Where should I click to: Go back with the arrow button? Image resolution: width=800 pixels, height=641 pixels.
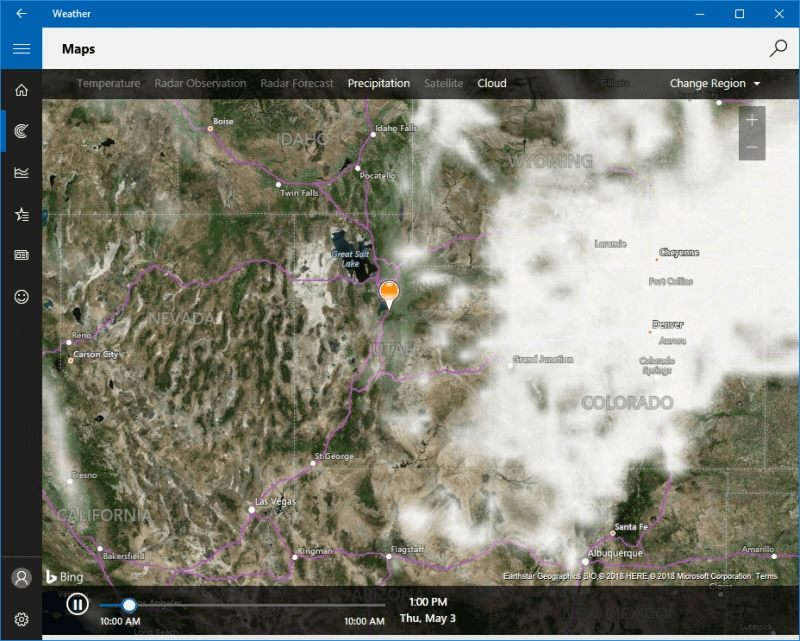tap(21, 13)
